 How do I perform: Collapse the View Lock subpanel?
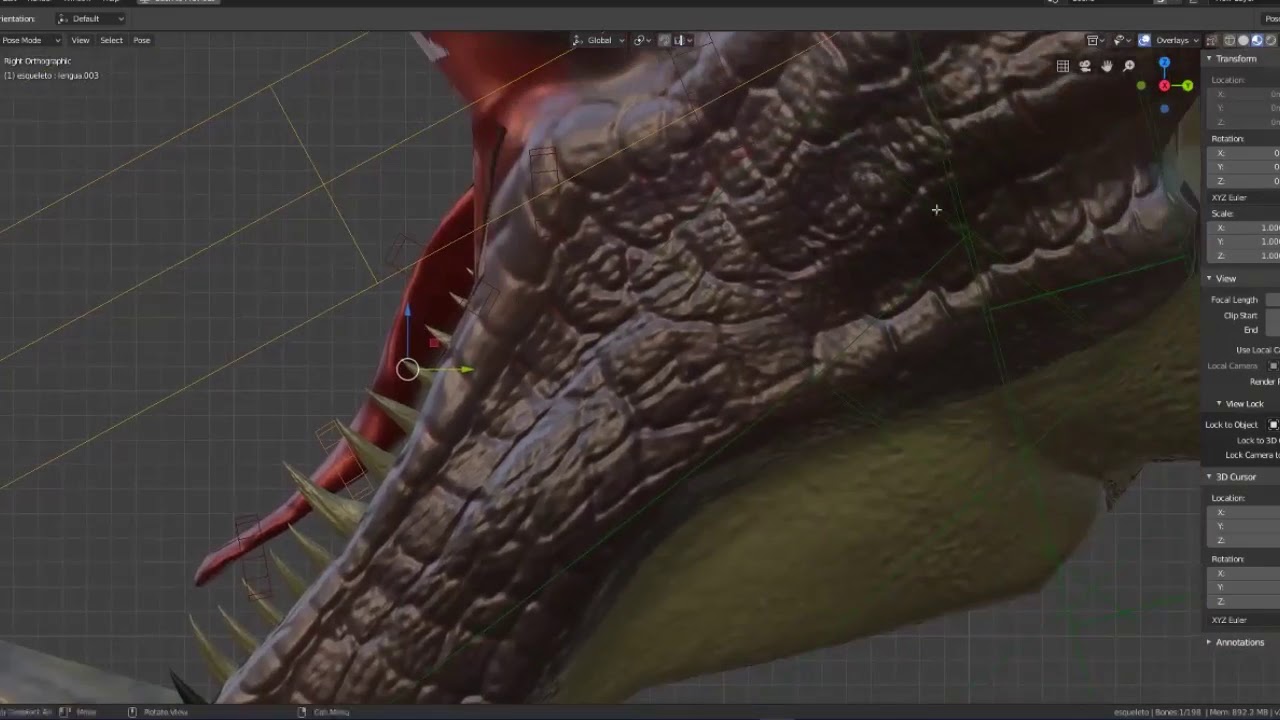click(x=1219, y=404)
